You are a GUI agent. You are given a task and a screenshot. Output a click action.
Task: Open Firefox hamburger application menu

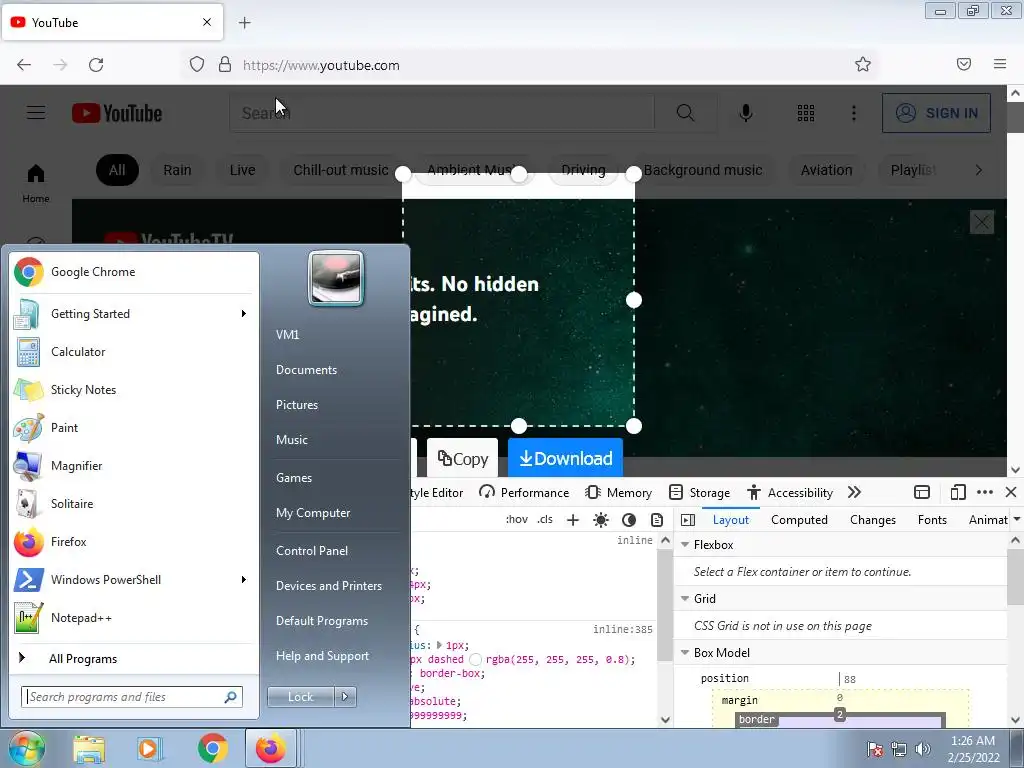tap(1000, 64)
